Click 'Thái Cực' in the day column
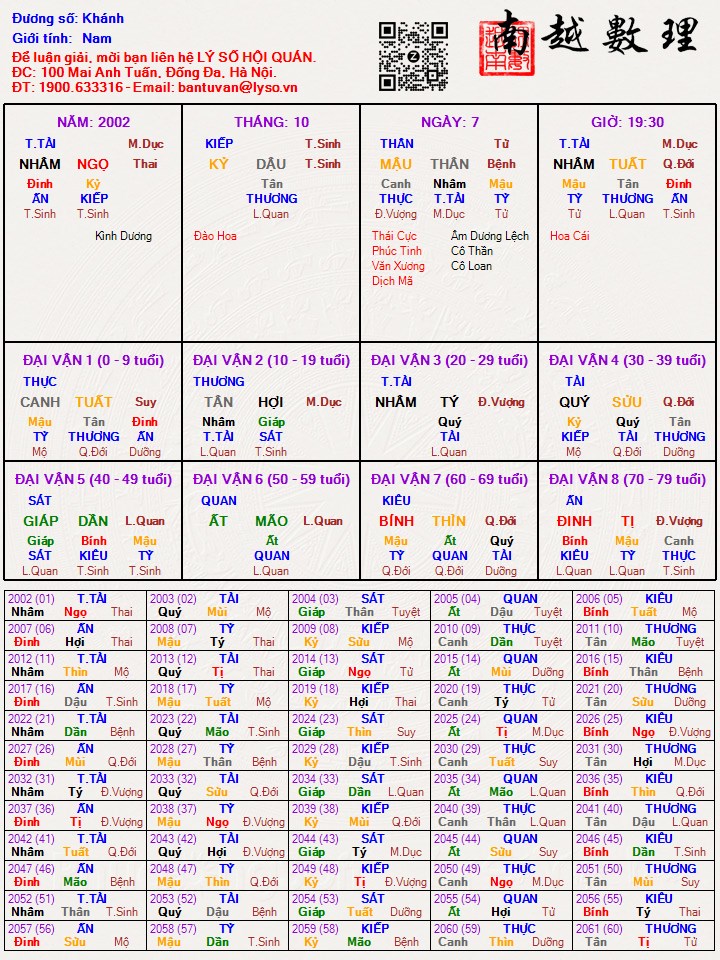Viewport: 720px width, 960px height. [x=394, y=236]
